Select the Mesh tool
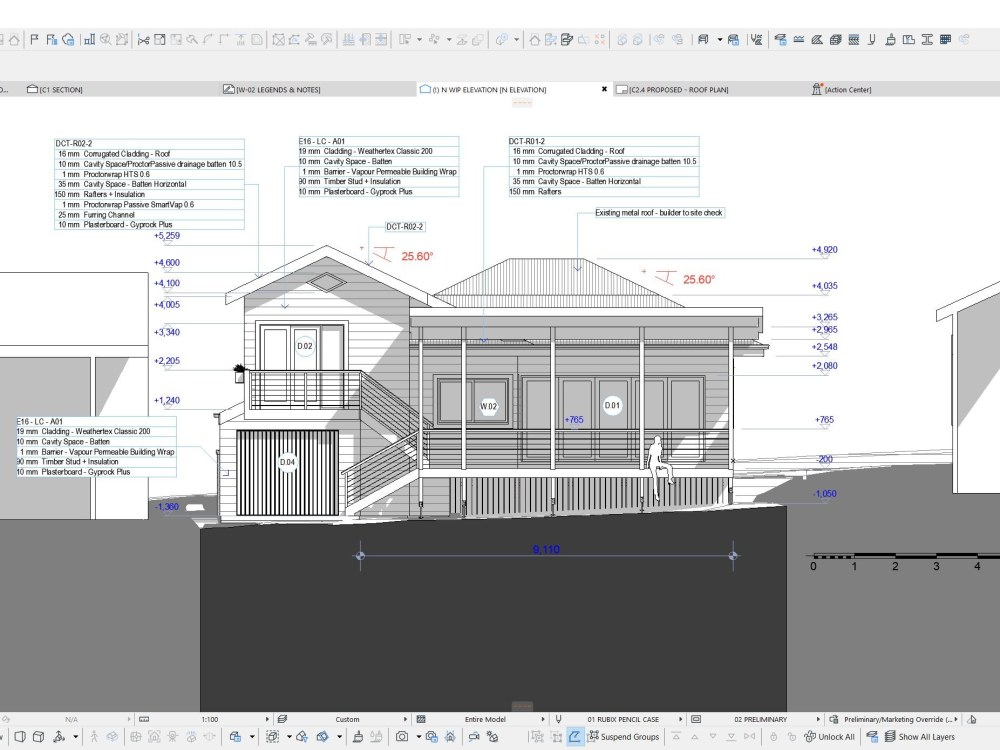Image resolution: width=1000 pixels, height=750 pixels. point(798,40)
